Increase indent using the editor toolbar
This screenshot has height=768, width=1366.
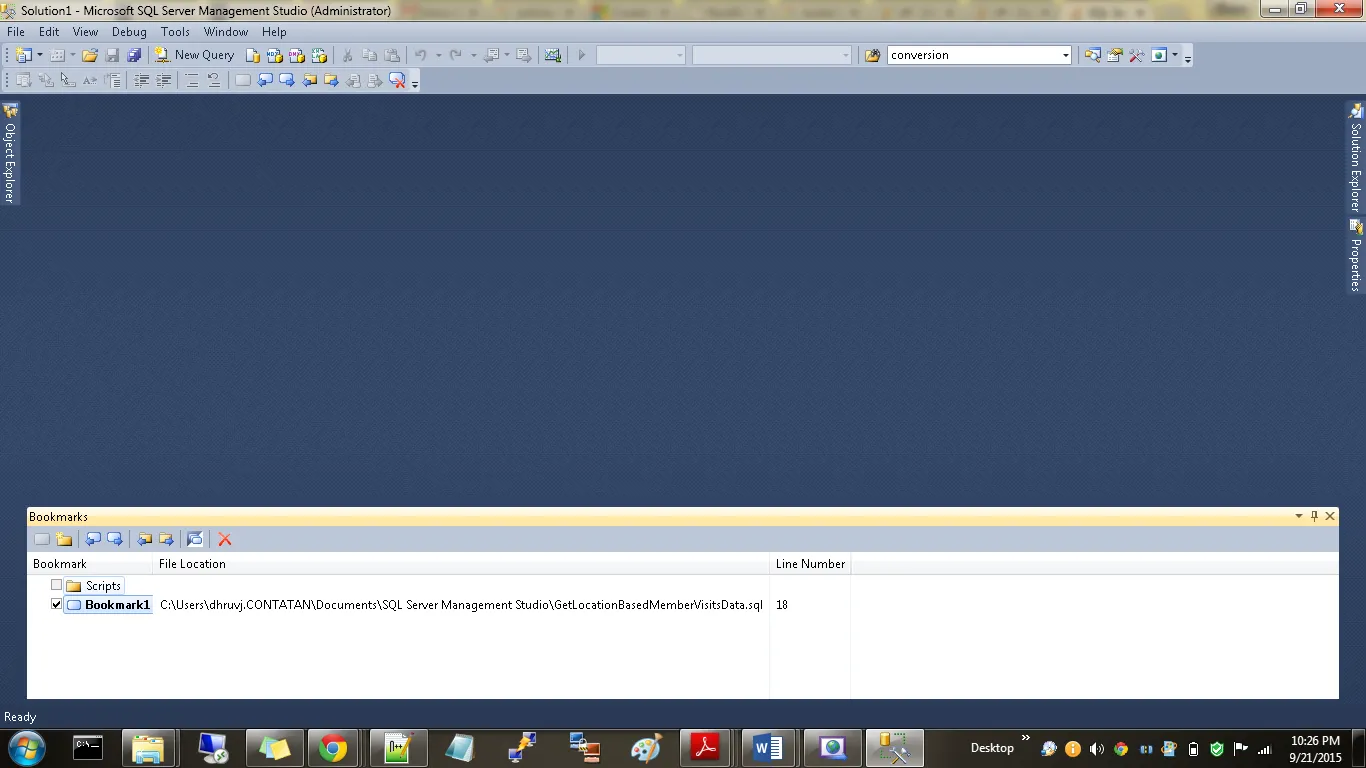(163, 80)
